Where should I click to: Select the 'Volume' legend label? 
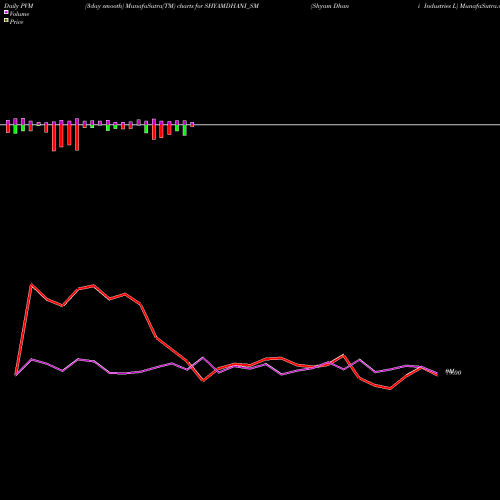(x=19, y=14)
